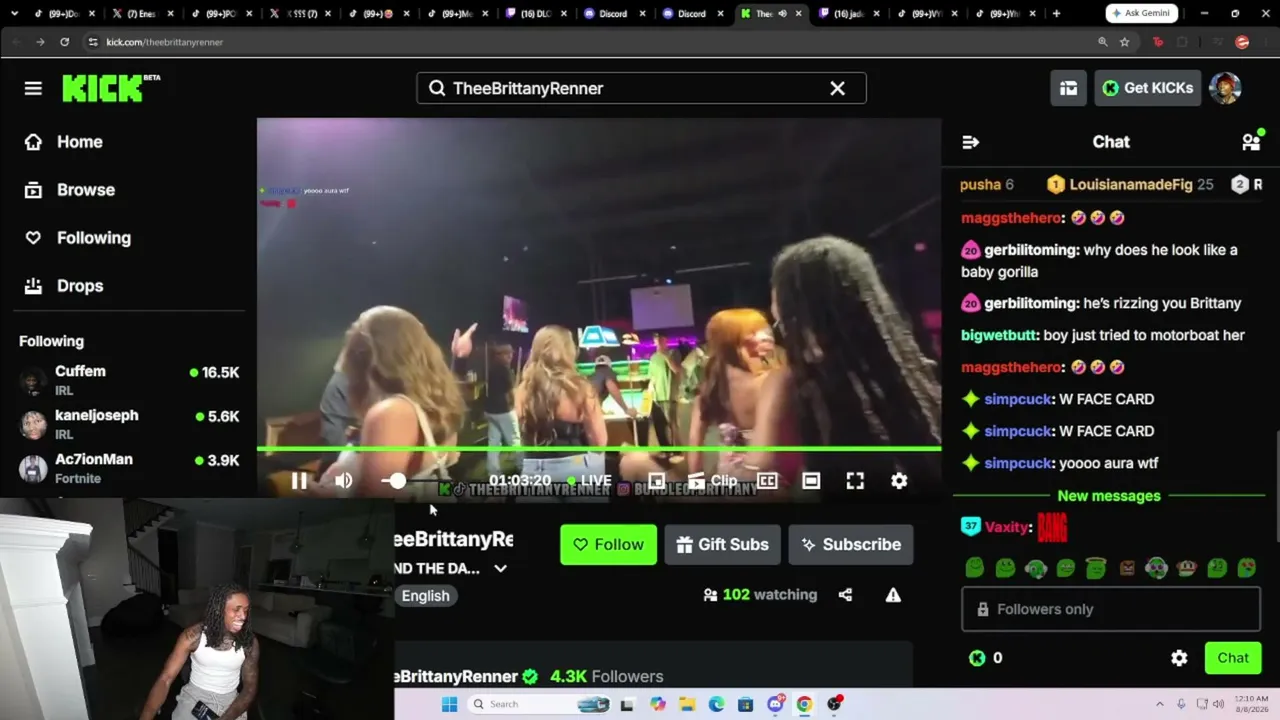Mute the stream volume speaker icon
The width and height of the screenshot is (1280, 720).
click(344, 481)
